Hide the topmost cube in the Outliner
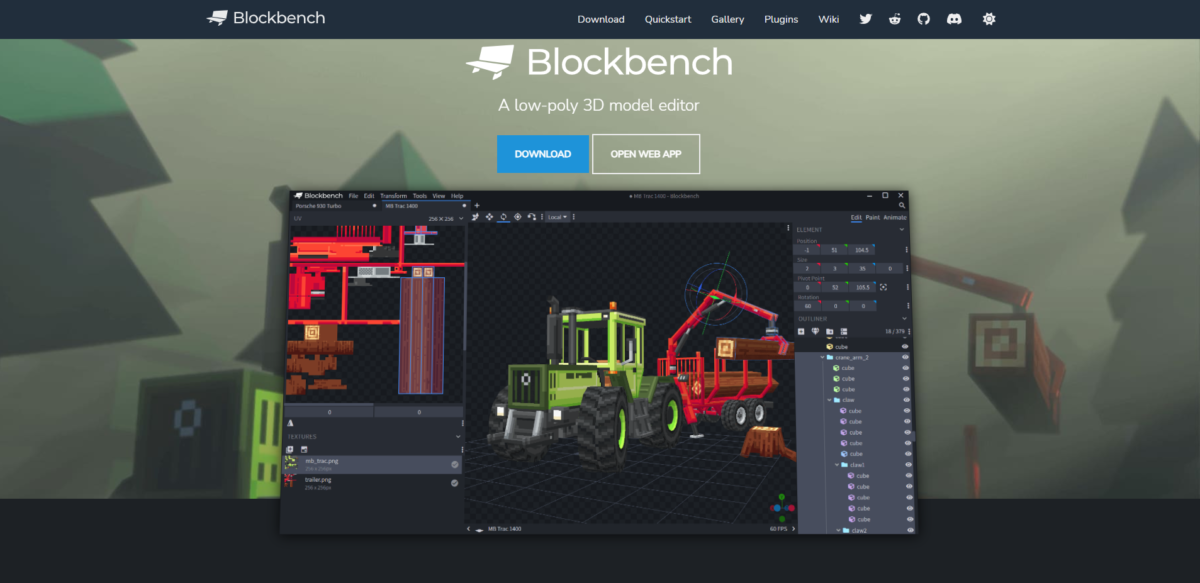1200x583 pixels. pos(905,346)
